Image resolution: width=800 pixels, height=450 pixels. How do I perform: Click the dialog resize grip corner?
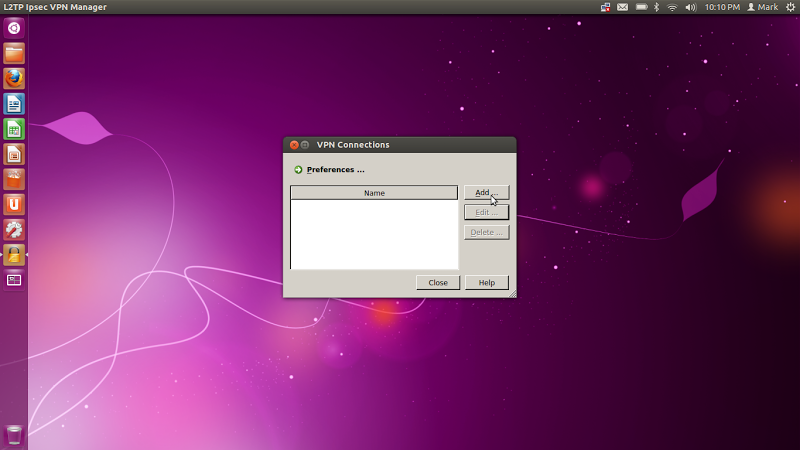tap(512, 293)
